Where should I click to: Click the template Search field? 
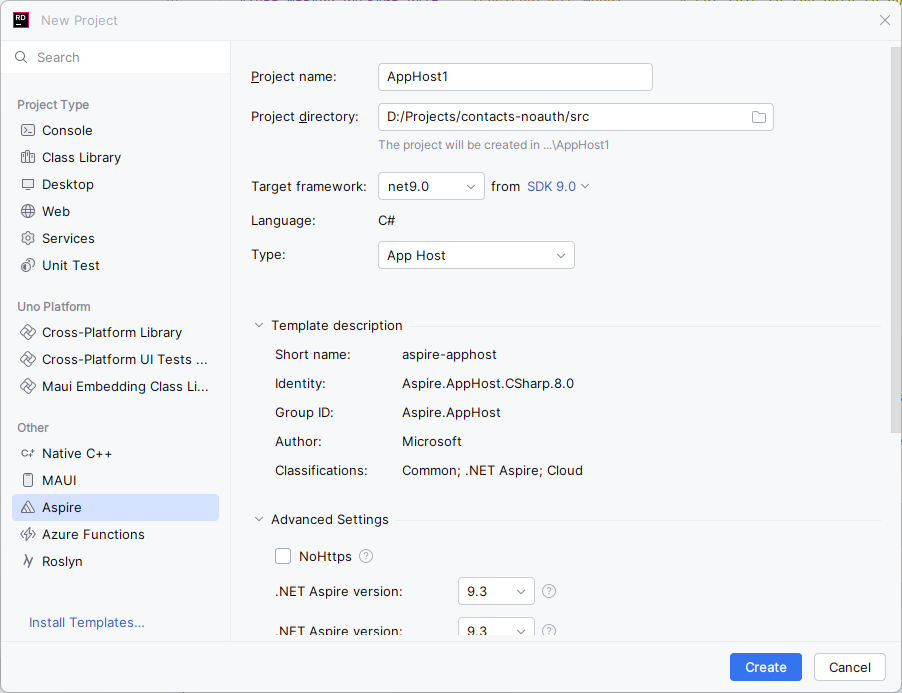pos(116,57)
